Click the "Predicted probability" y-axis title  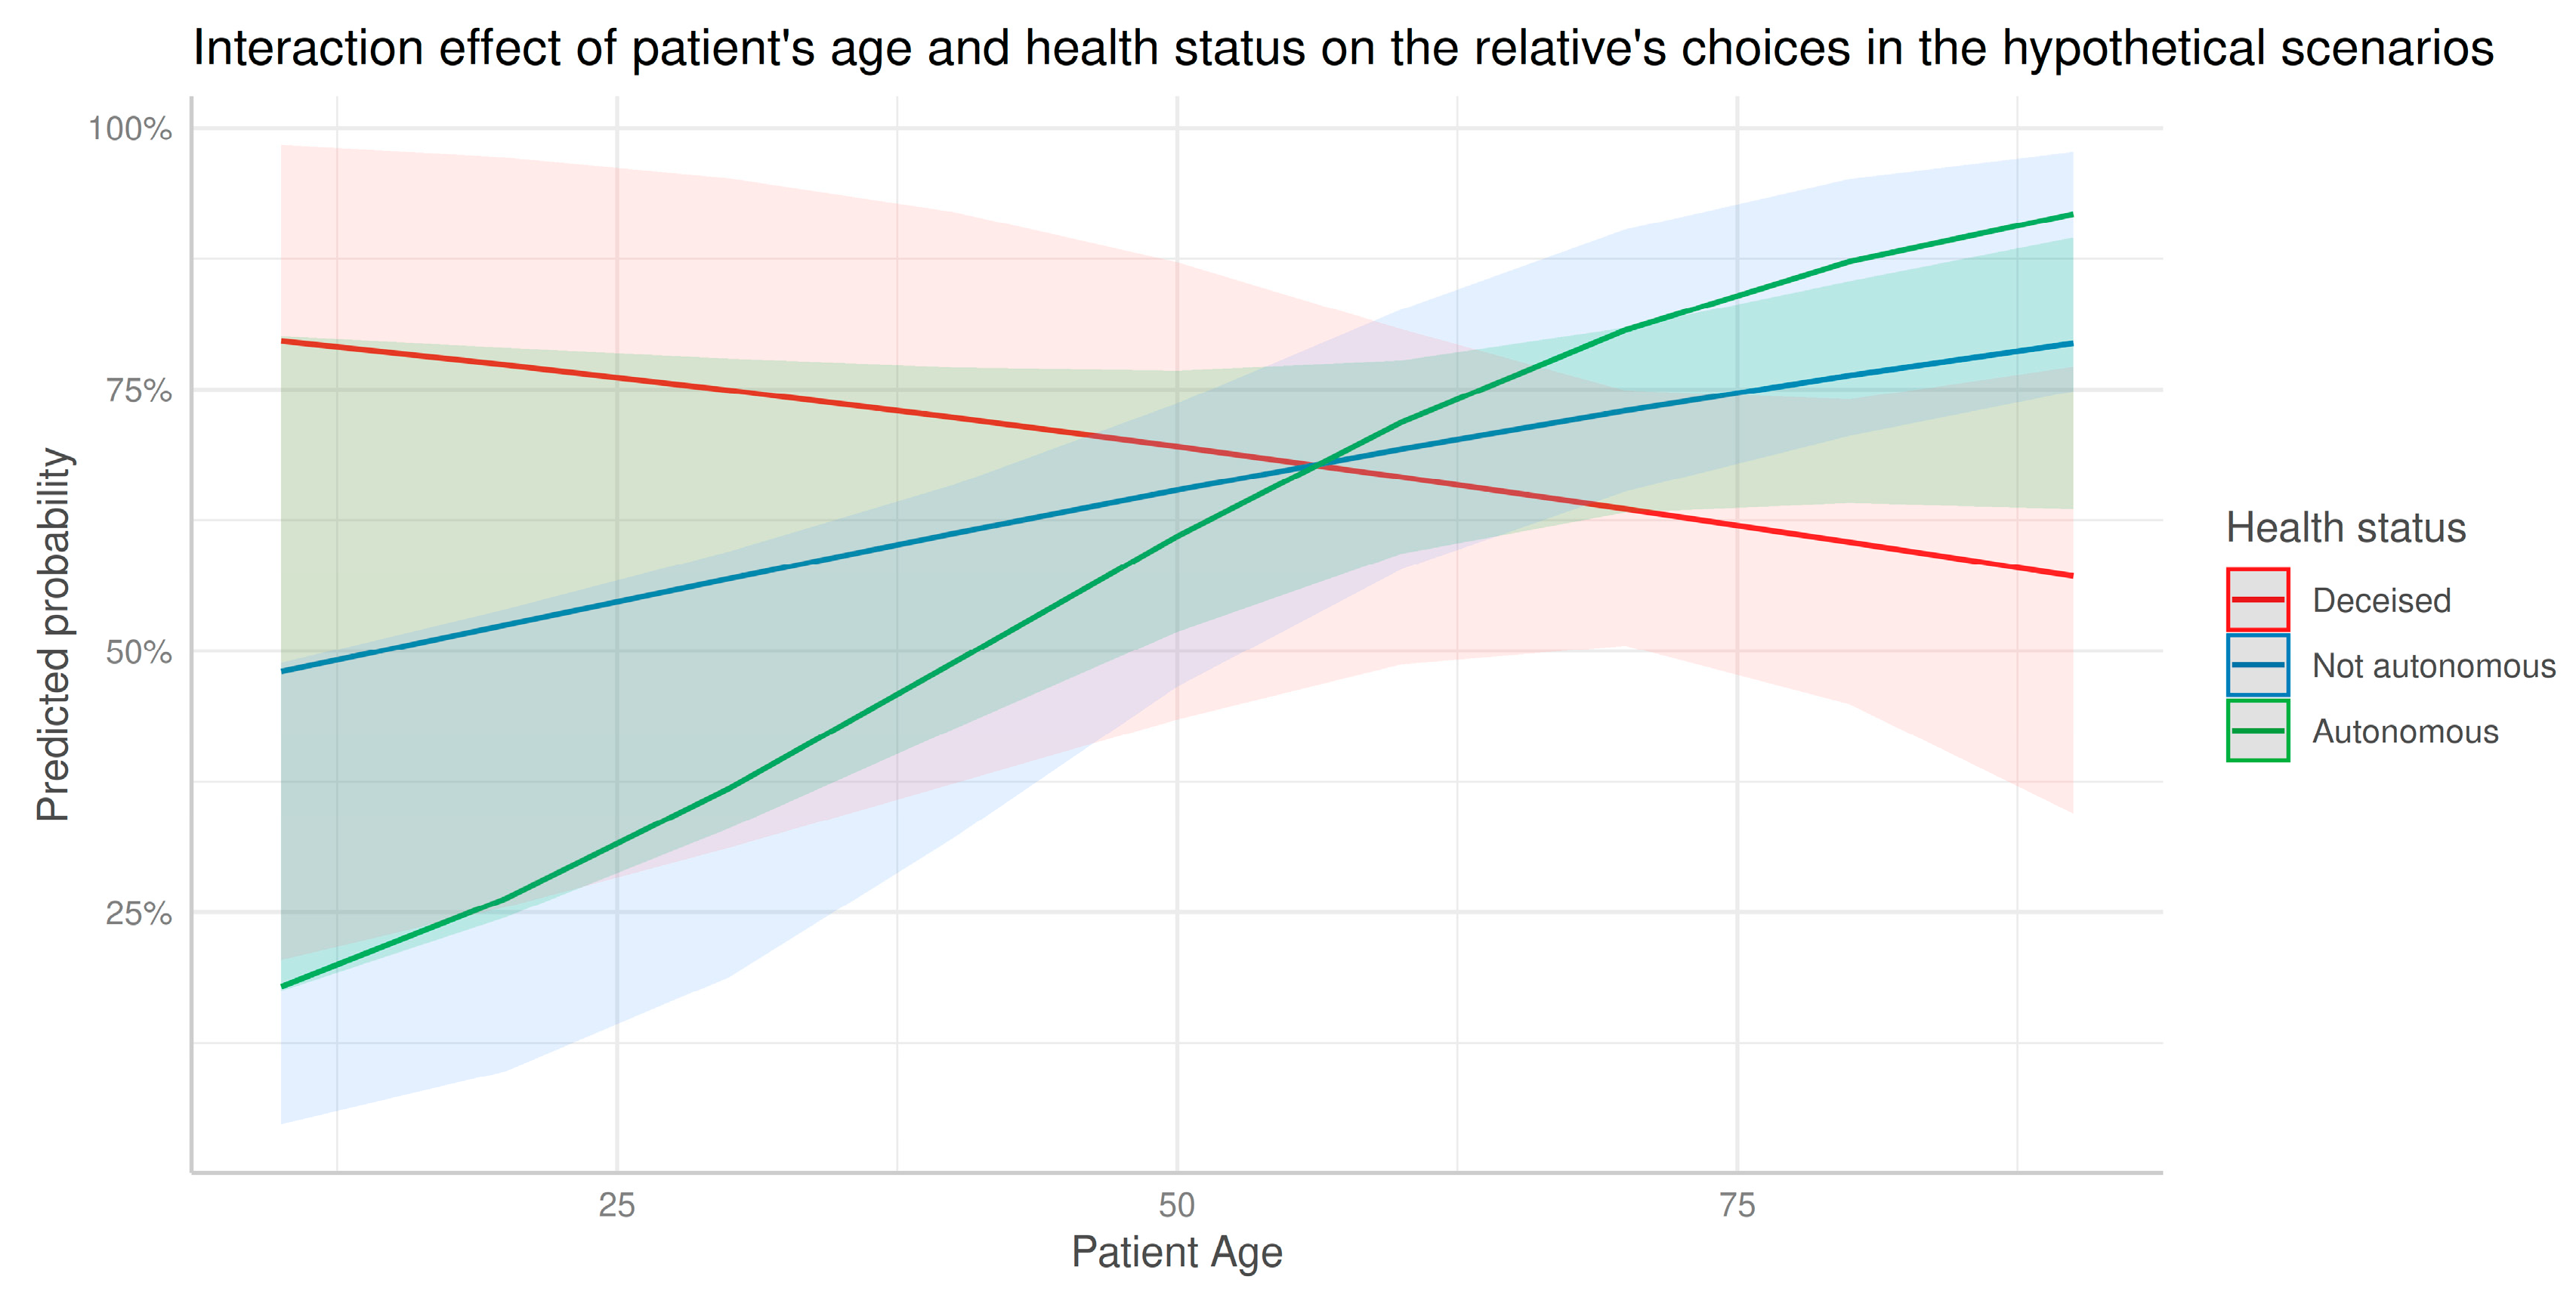[x=54, y=635]
